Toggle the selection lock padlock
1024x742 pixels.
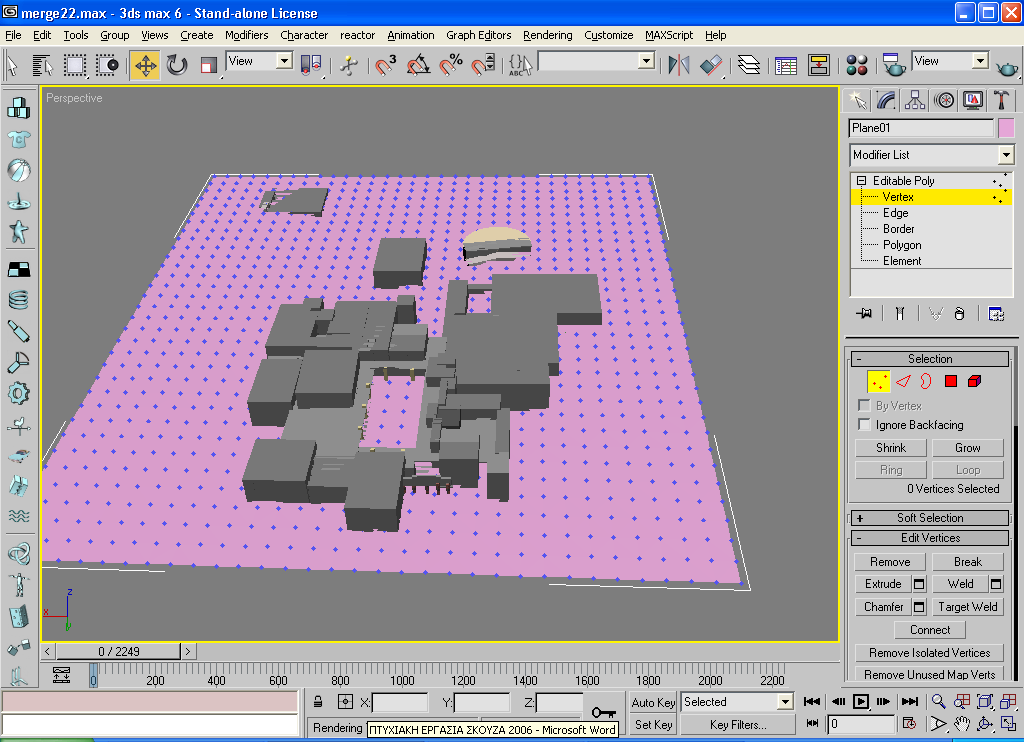[x=318, y=702]
